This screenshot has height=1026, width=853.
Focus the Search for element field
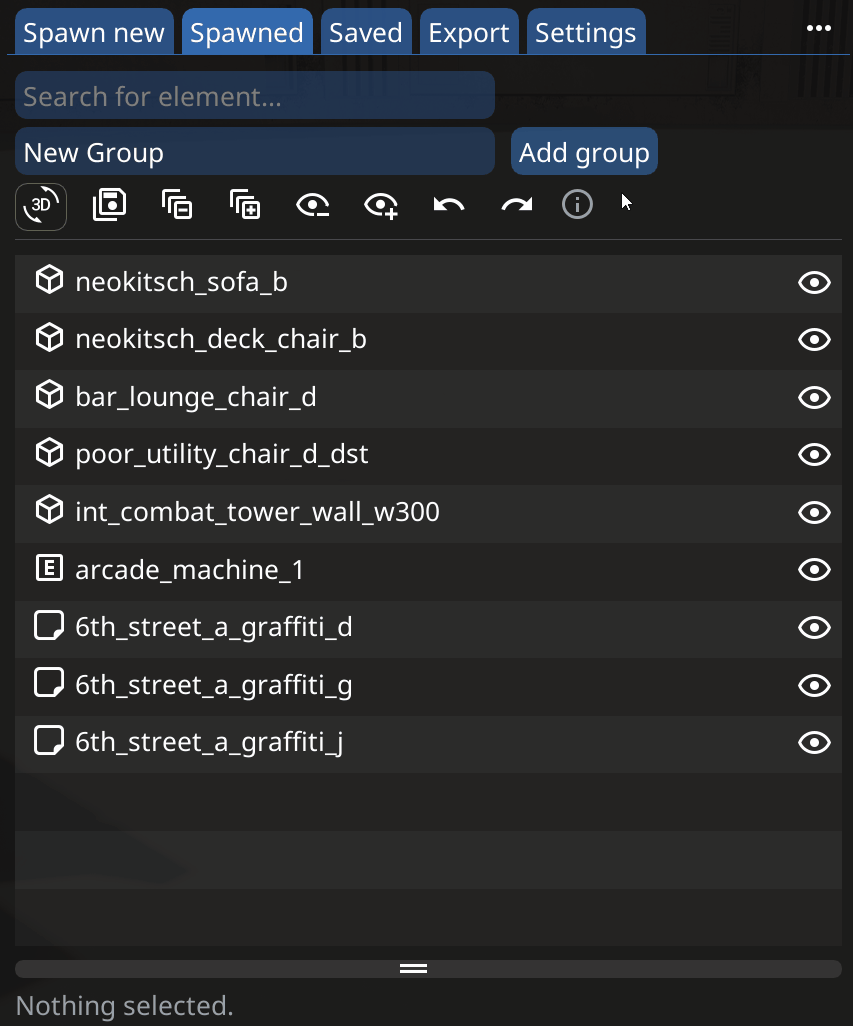tap(255, 96)
